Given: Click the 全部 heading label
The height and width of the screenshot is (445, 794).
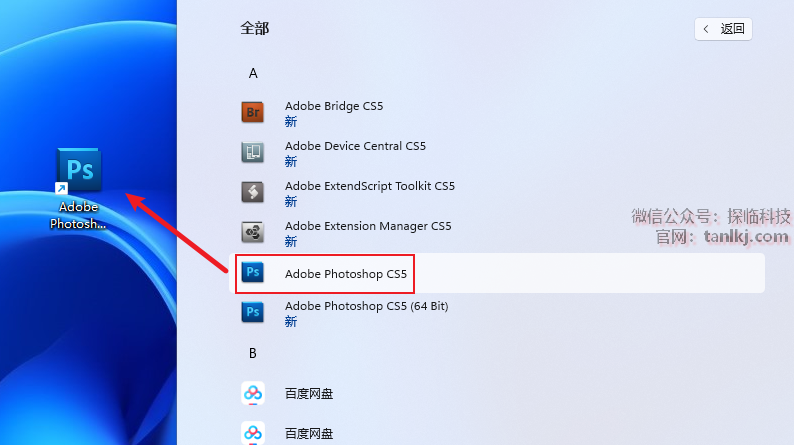Looking at the screenshot, I should click(x=255, y=29).
